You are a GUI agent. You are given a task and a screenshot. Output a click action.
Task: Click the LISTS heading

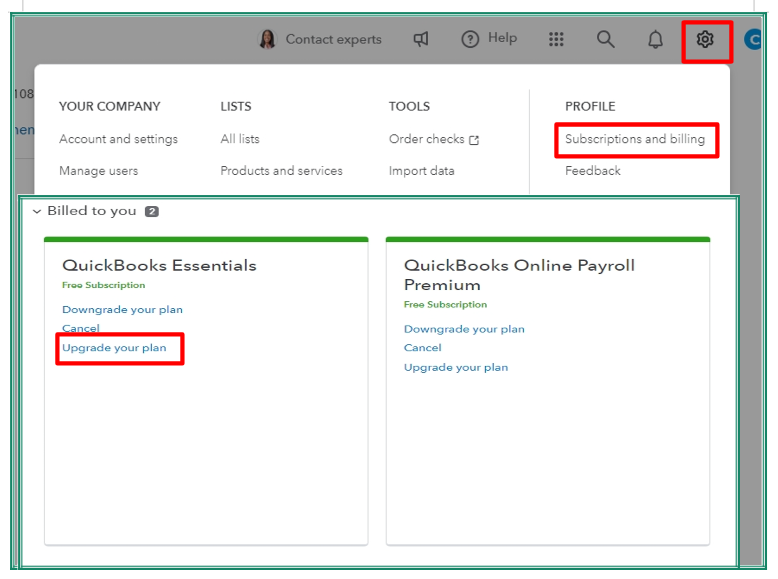(x=236, y=107)
